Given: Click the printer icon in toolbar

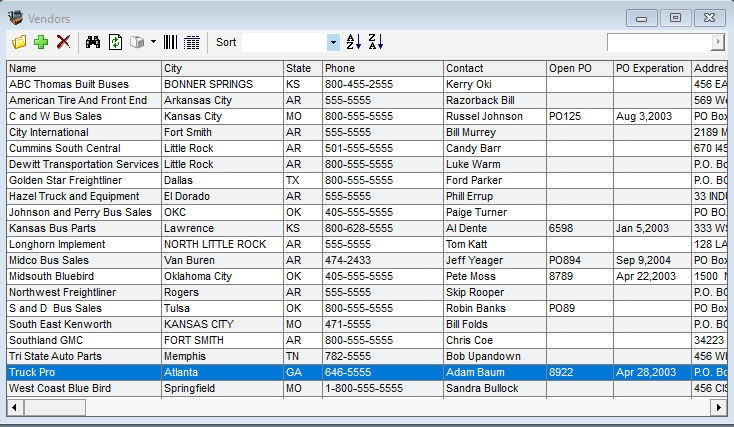Looking at the screenshot, I should tap(137, 42).
